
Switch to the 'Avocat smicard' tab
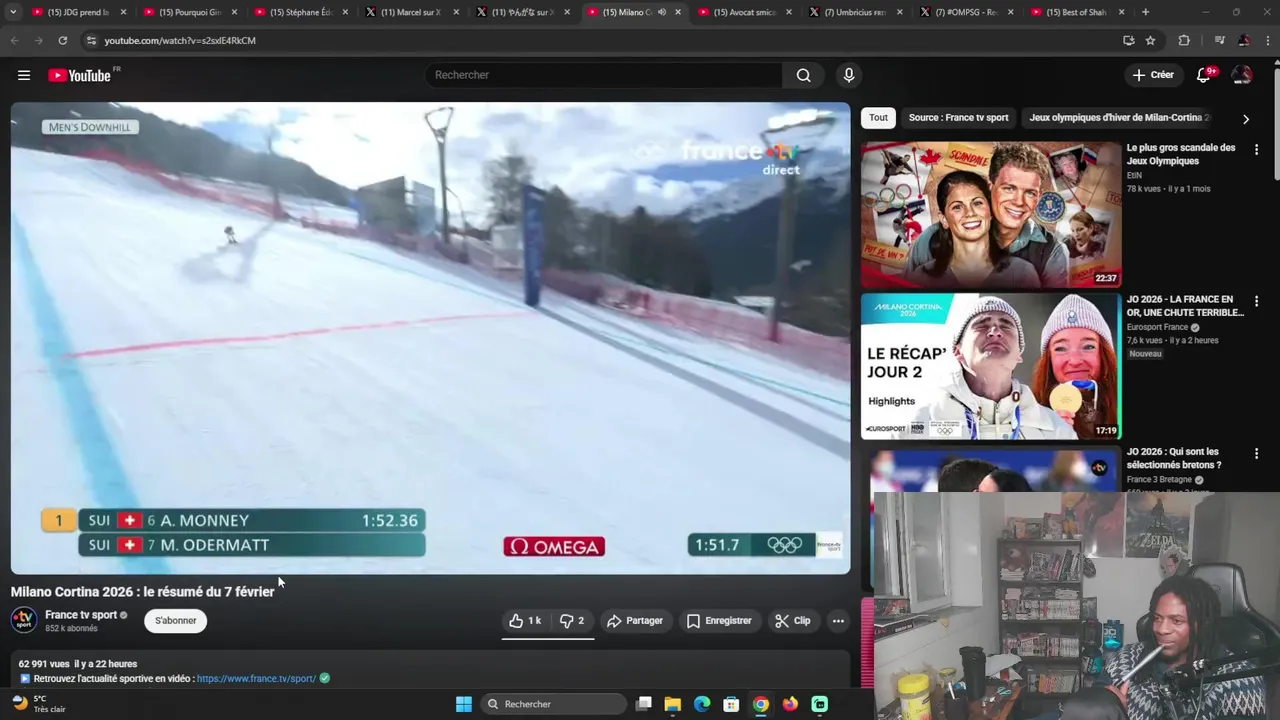745,12
